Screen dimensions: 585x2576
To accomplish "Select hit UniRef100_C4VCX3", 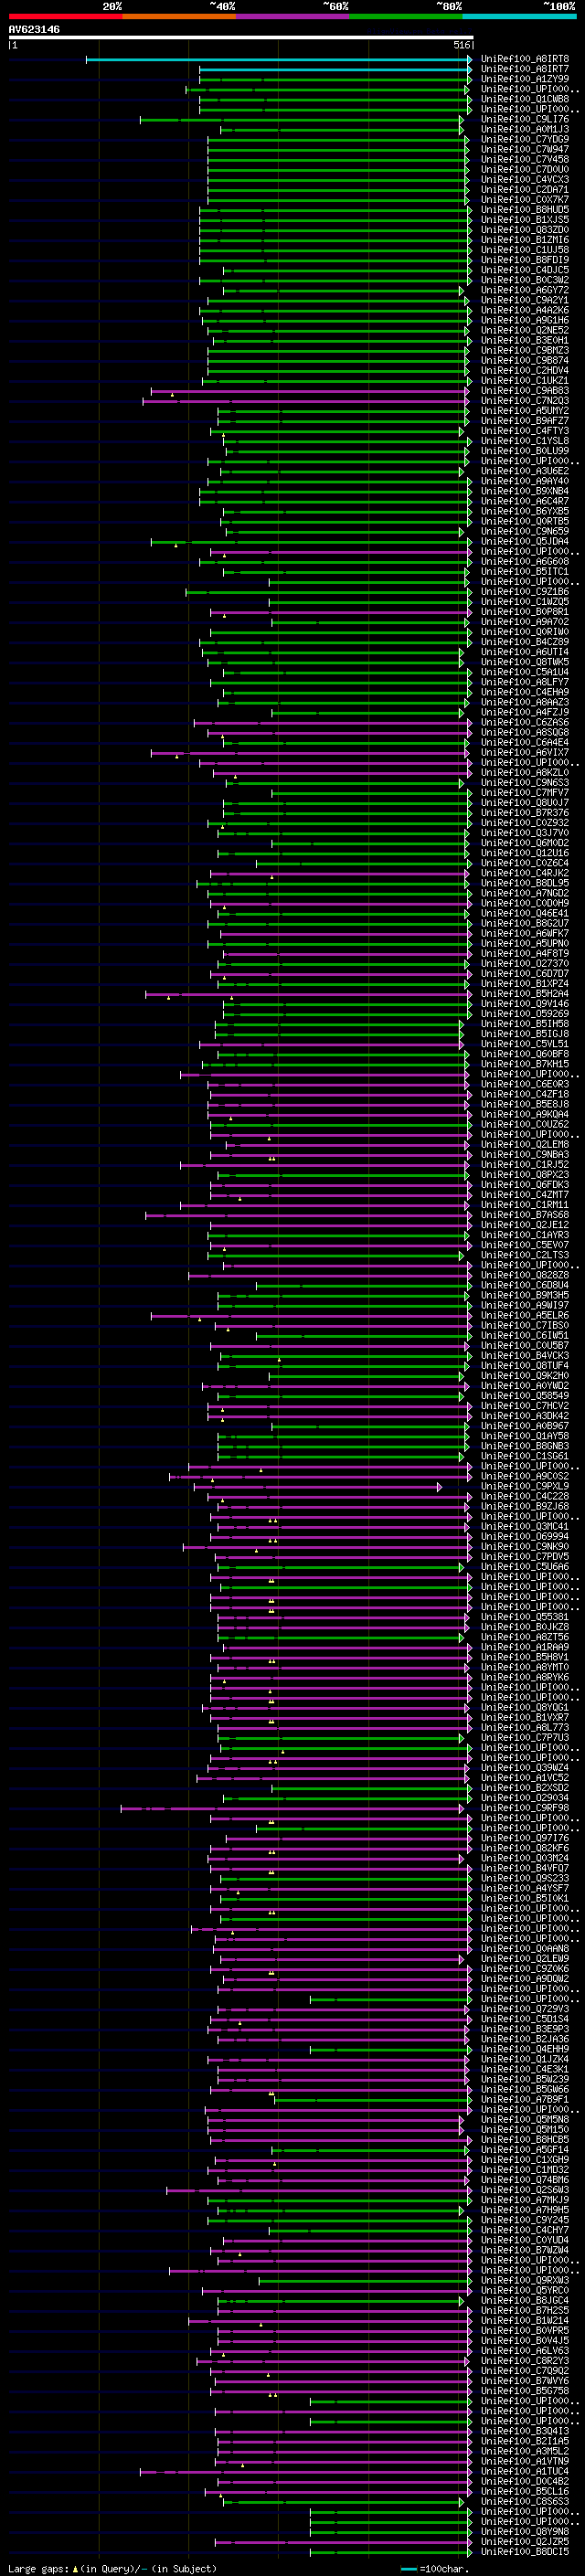I will pos(525,179).
